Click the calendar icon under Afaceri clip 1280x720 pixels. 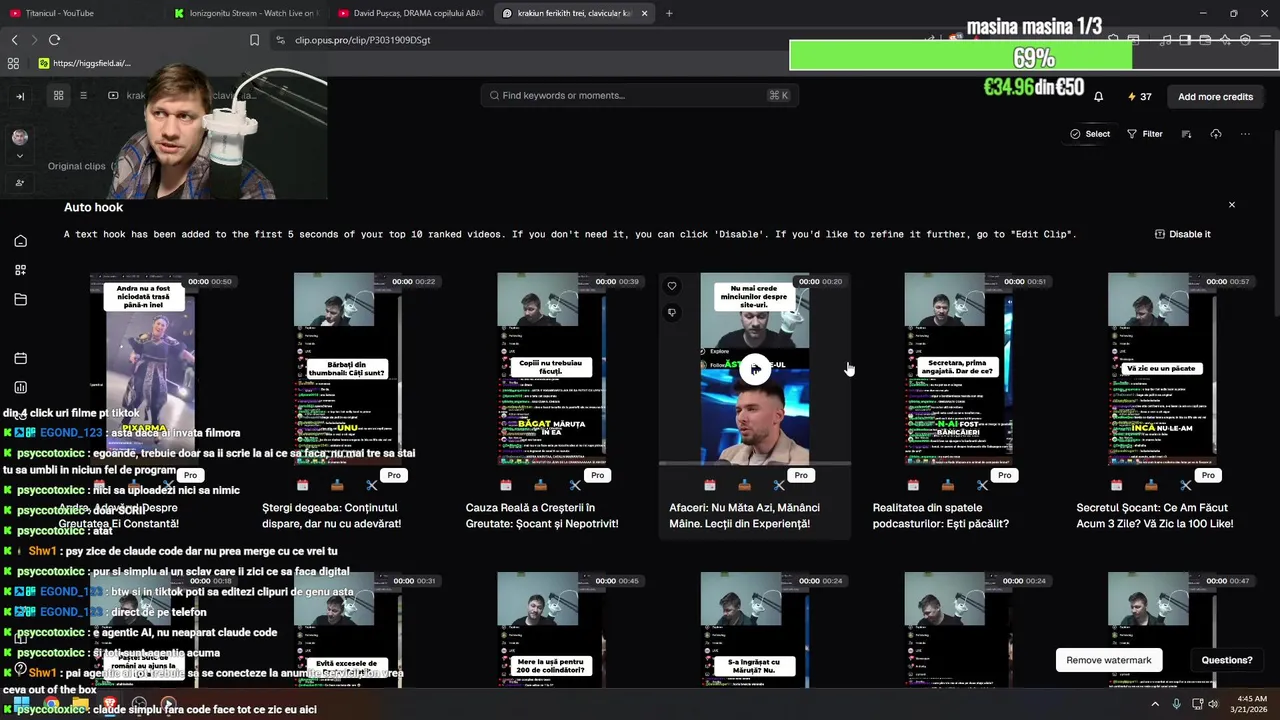[710, 485]
